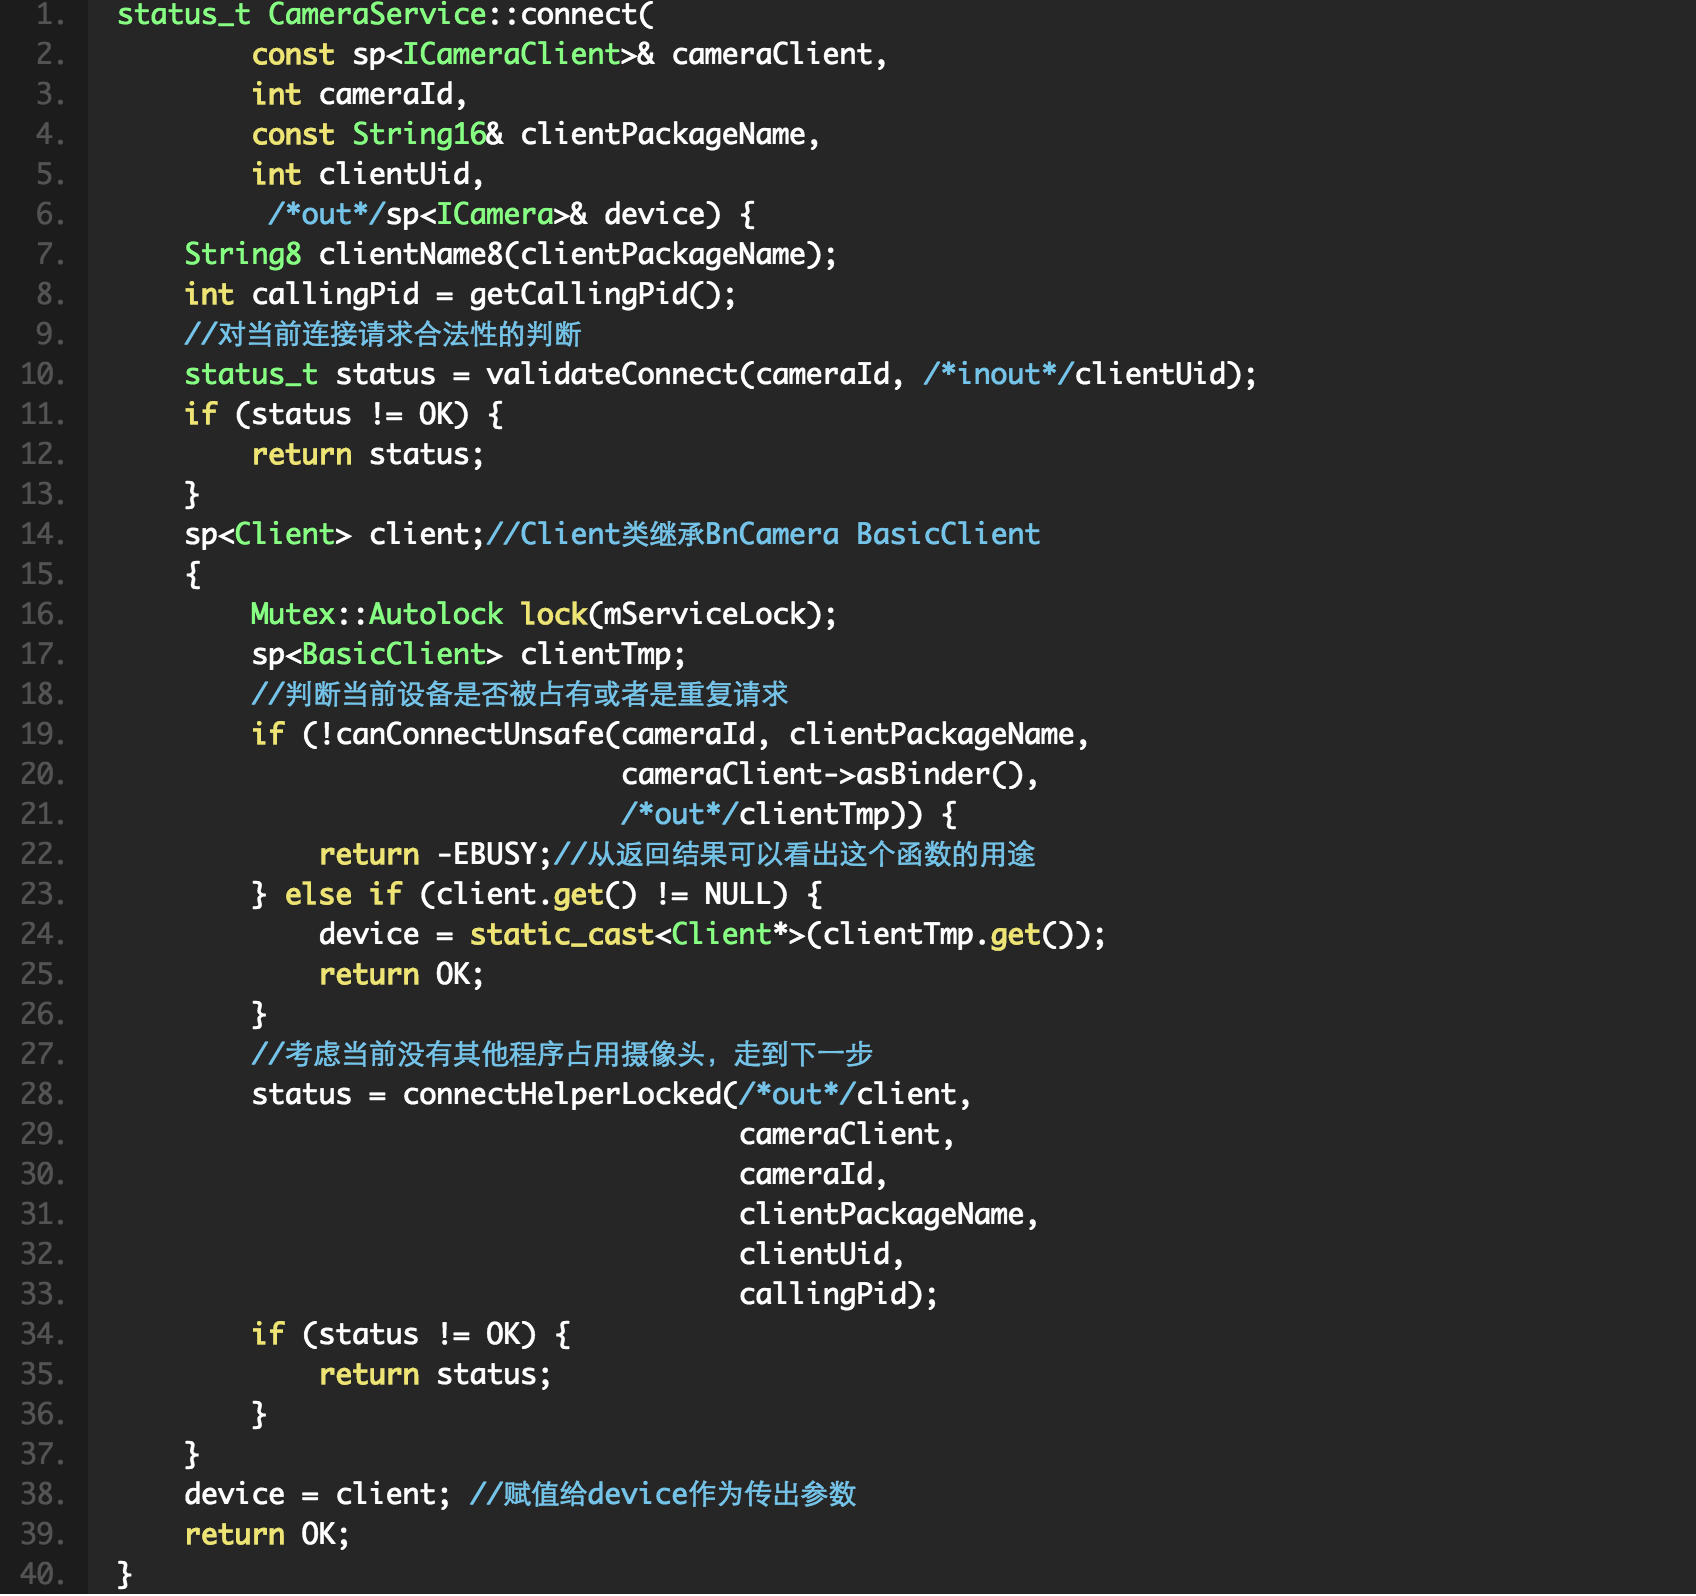Click the String8 type name
The image size is (1696, 1596).
tap(243, 254)
